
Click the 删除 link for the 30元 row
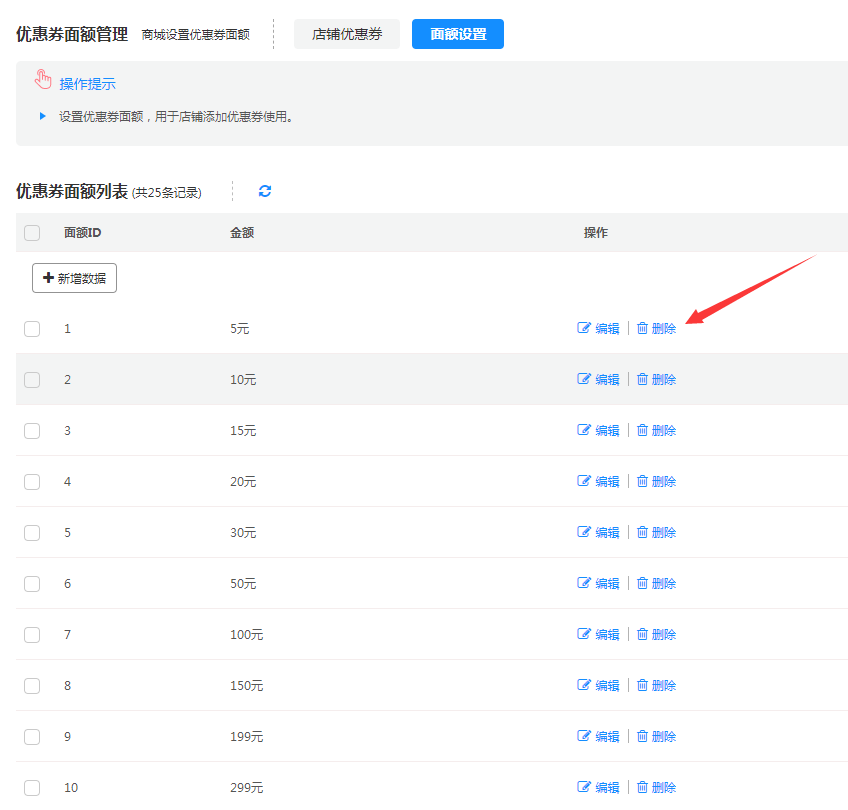(x=663, y=532)
